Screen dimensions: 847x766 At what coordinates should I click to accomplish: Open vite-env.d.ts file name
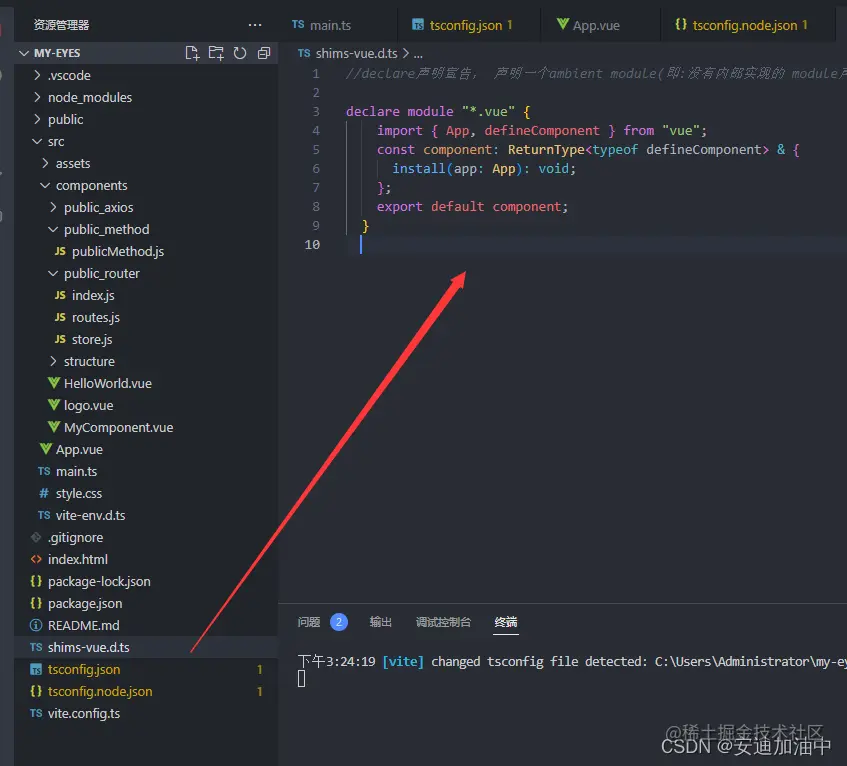point(90,515)
